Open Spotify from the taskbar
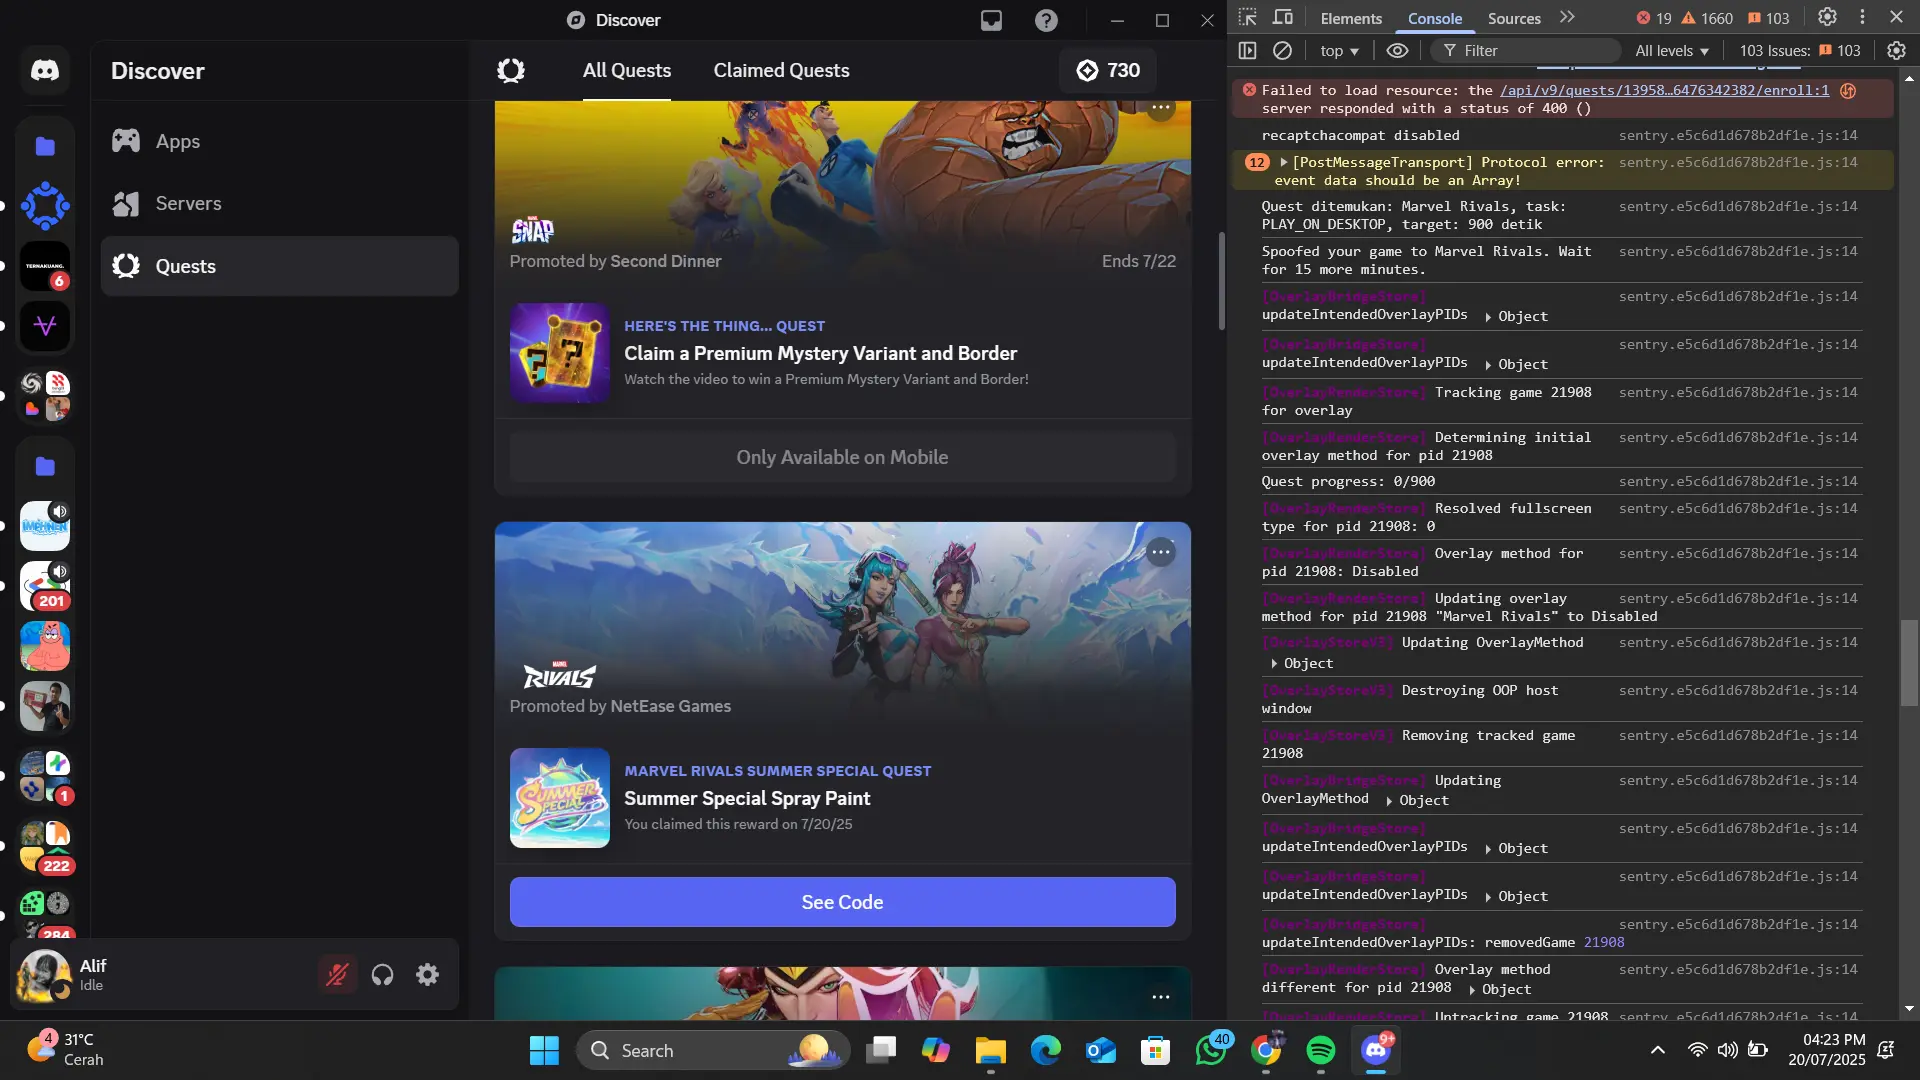Screen dimensions: 1920x1080 click(1320, 1051)
